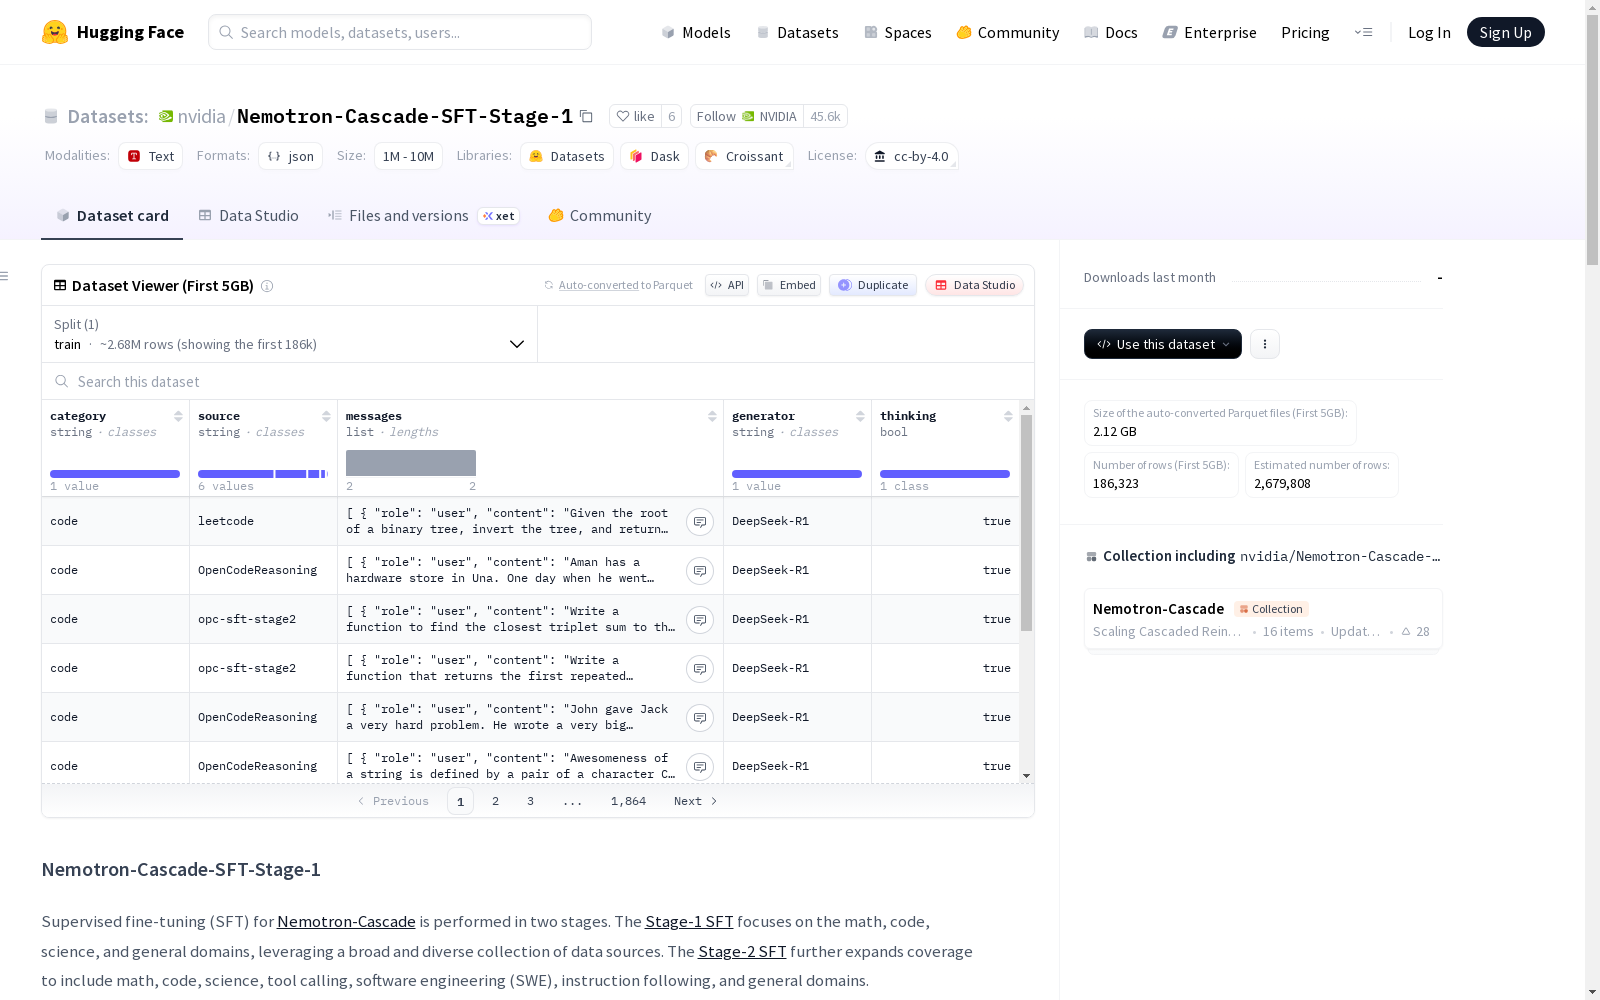Open Enterprise in the top navigation

tap(1210, 32)
